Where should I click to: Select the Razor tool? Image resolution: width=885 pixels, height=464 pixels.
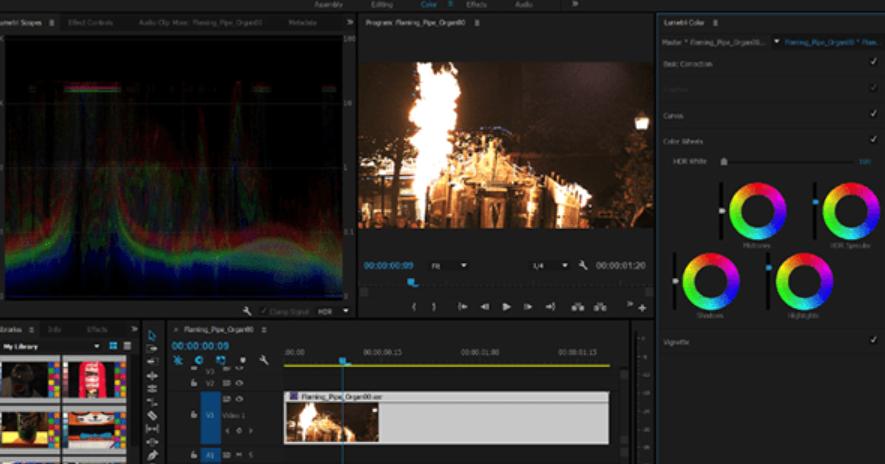[152, 415]
